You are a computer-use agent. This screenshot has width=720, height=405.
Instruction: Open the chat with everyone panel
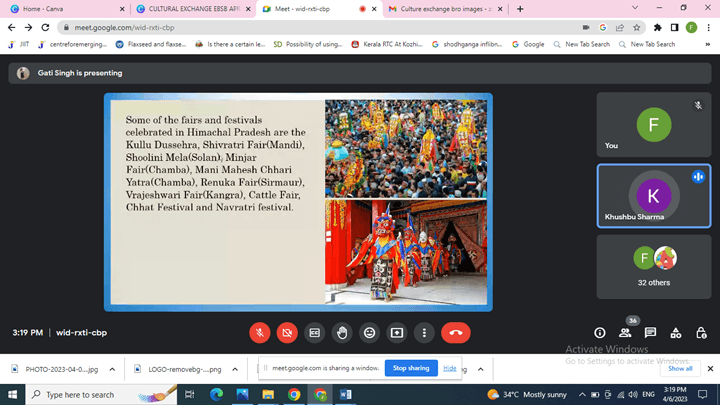(x=650, y=333)
